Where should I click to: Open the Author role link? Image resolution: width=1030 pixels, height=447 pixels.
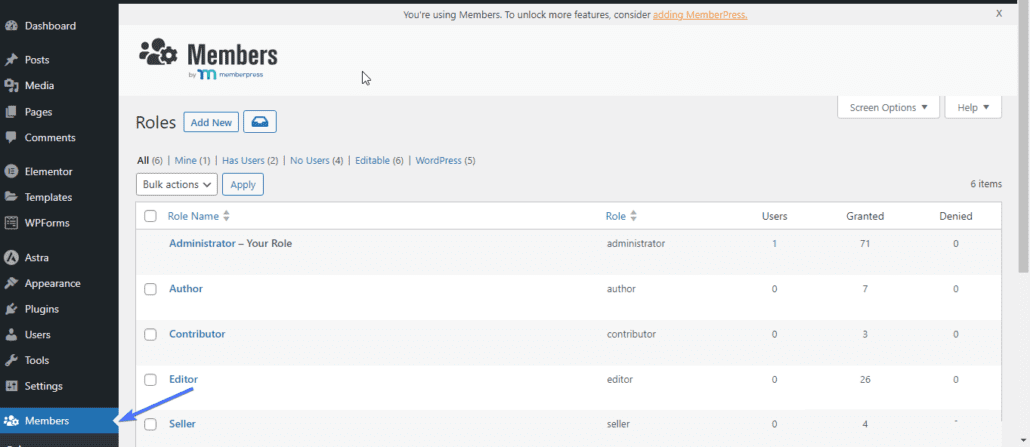pyautogui.click(x=186, y=289)
